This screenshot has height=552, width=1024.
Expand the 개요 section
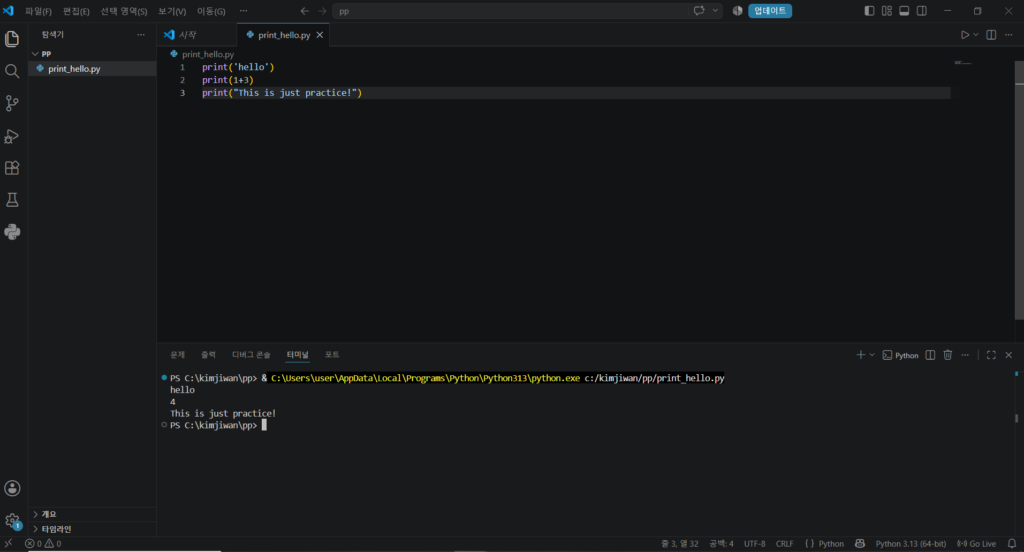92,514
